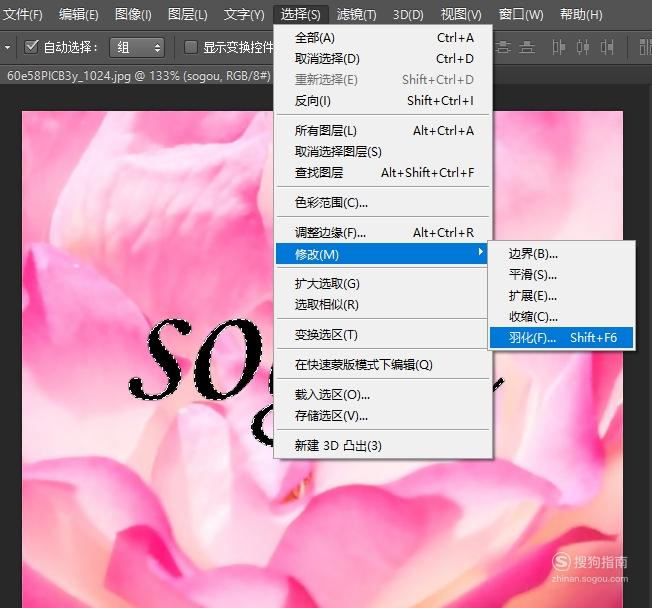Open the tool preset picker arrow
Viewport: 652px width, 608px height.
click(7, 47)
